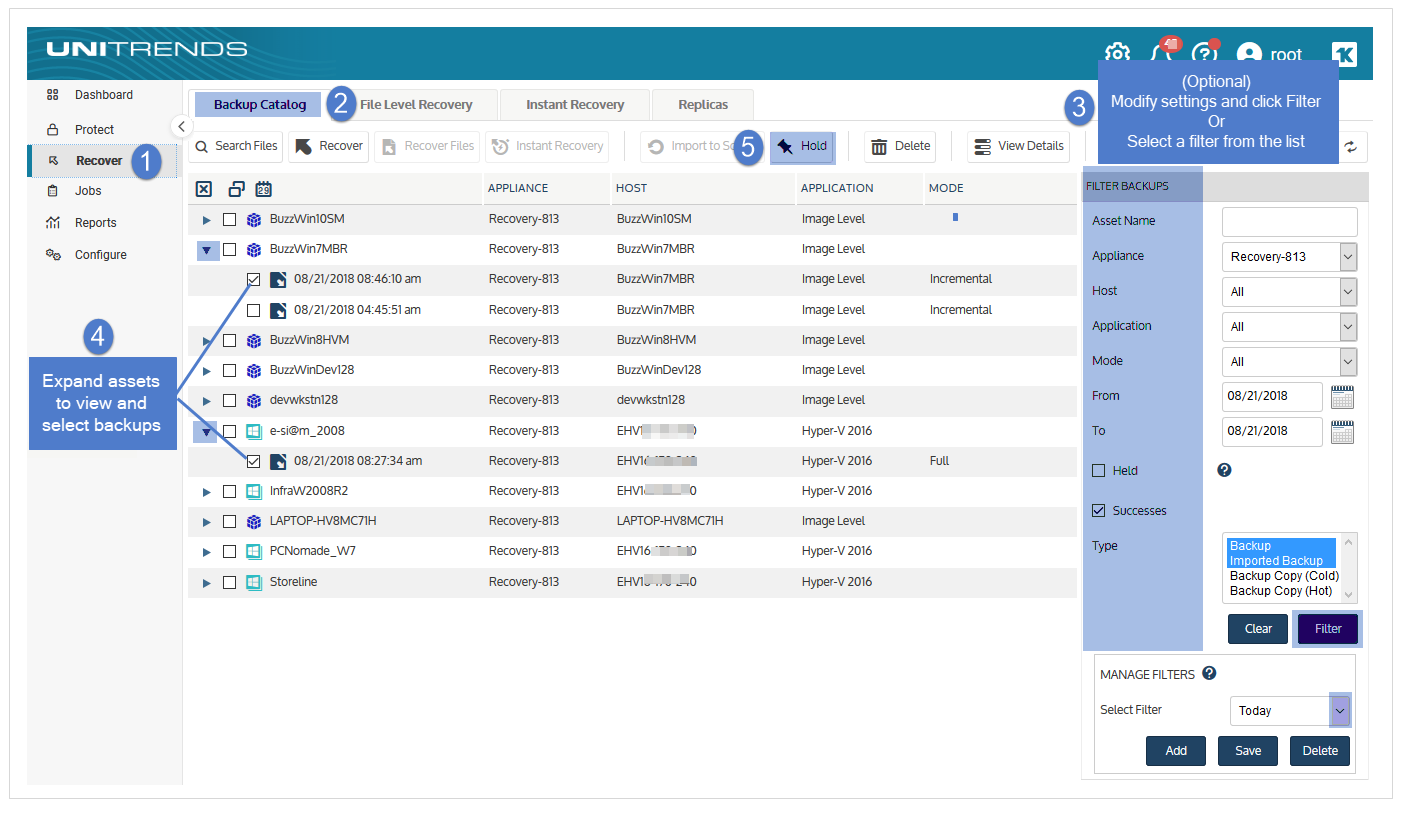Click the Storeline Hyper-V asset icon
Image resolution: width=1414 pixels, height=822 pixels.
coord(253,582)
